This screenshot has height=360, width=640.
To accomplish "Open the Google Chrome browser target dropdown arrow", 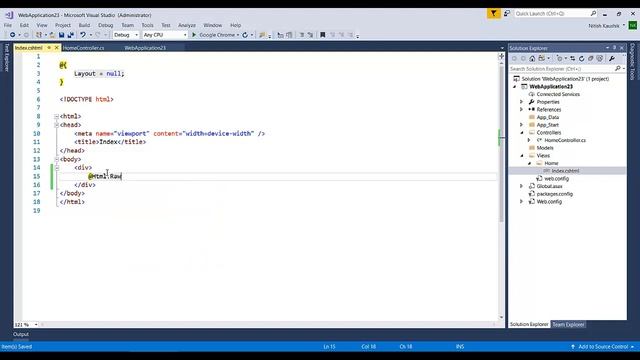I will click(238, 35).
